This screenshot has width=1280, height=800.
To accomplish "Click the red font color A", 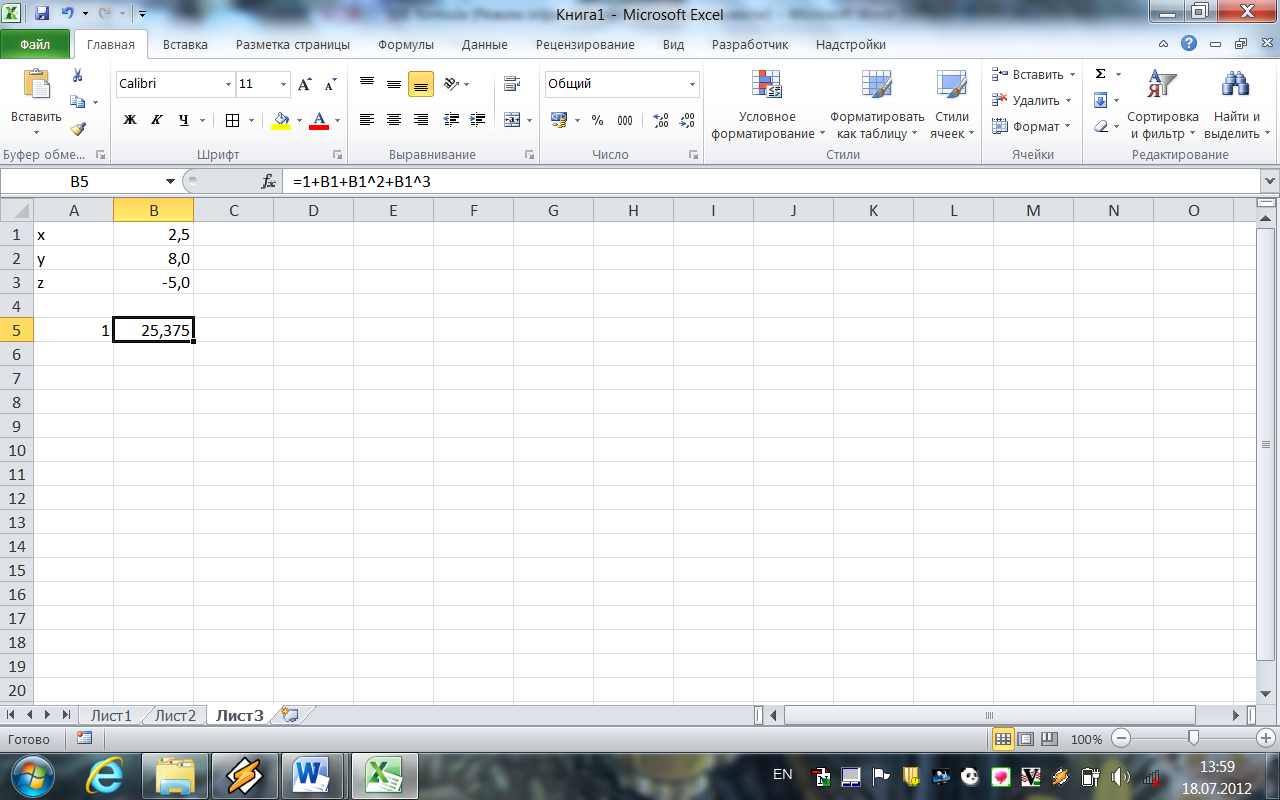I will [x=319, y=120].
